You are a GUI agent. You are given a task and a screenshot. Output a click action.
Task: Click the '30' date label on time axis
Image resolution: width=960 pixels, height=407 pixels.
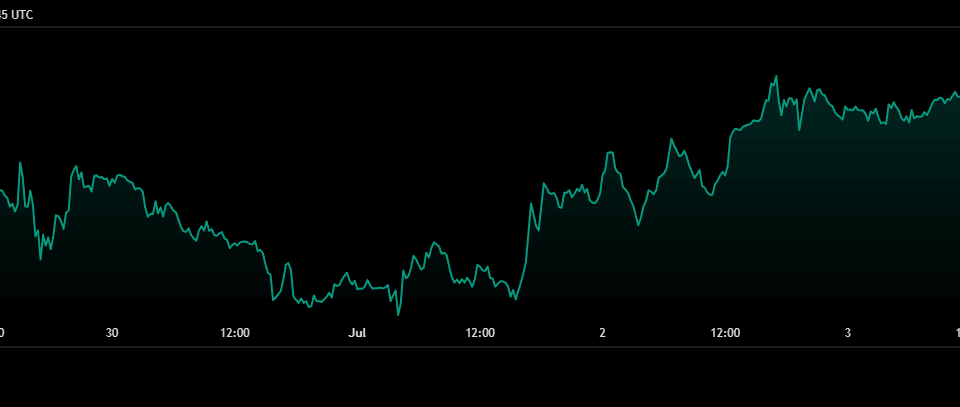coord(112,333)
